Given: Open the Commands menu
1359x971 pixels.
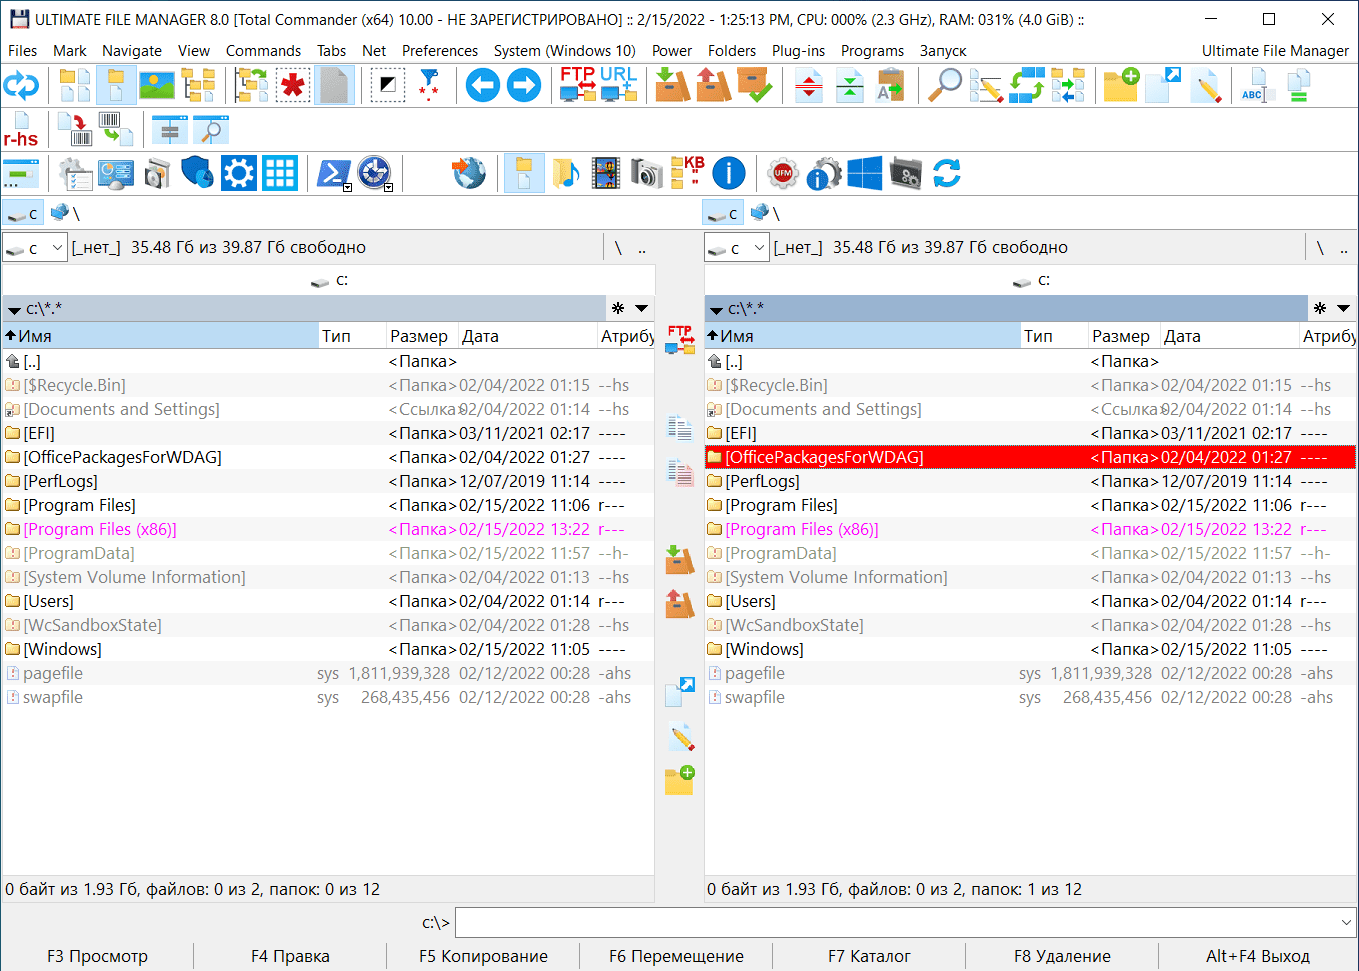Looking at the screenshot, I should pos(263,51).
